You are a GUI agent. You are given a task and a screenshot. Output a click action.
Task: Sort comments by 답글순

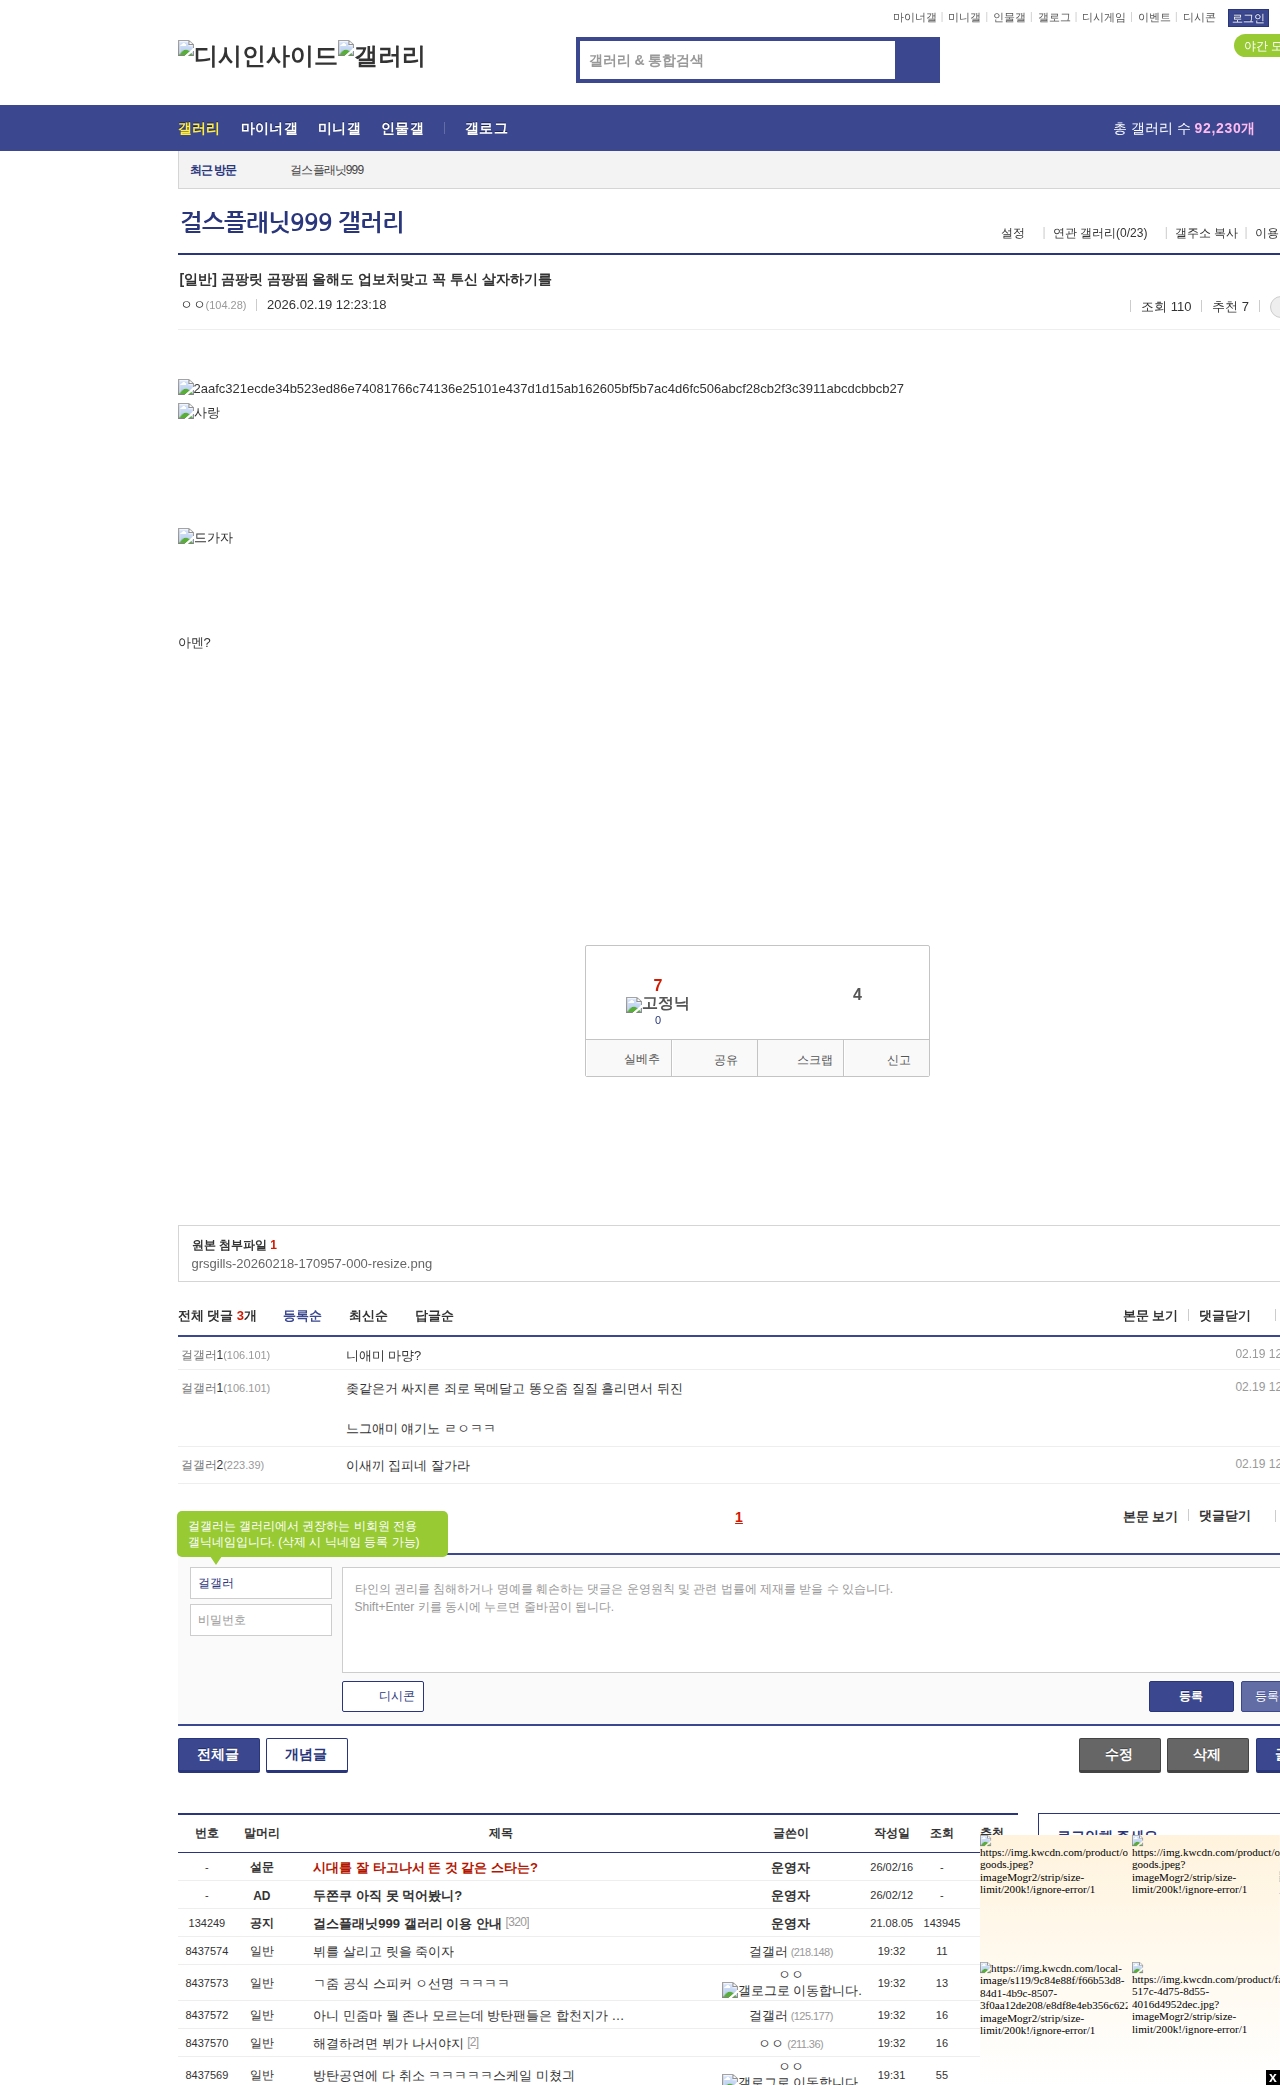434,1316
